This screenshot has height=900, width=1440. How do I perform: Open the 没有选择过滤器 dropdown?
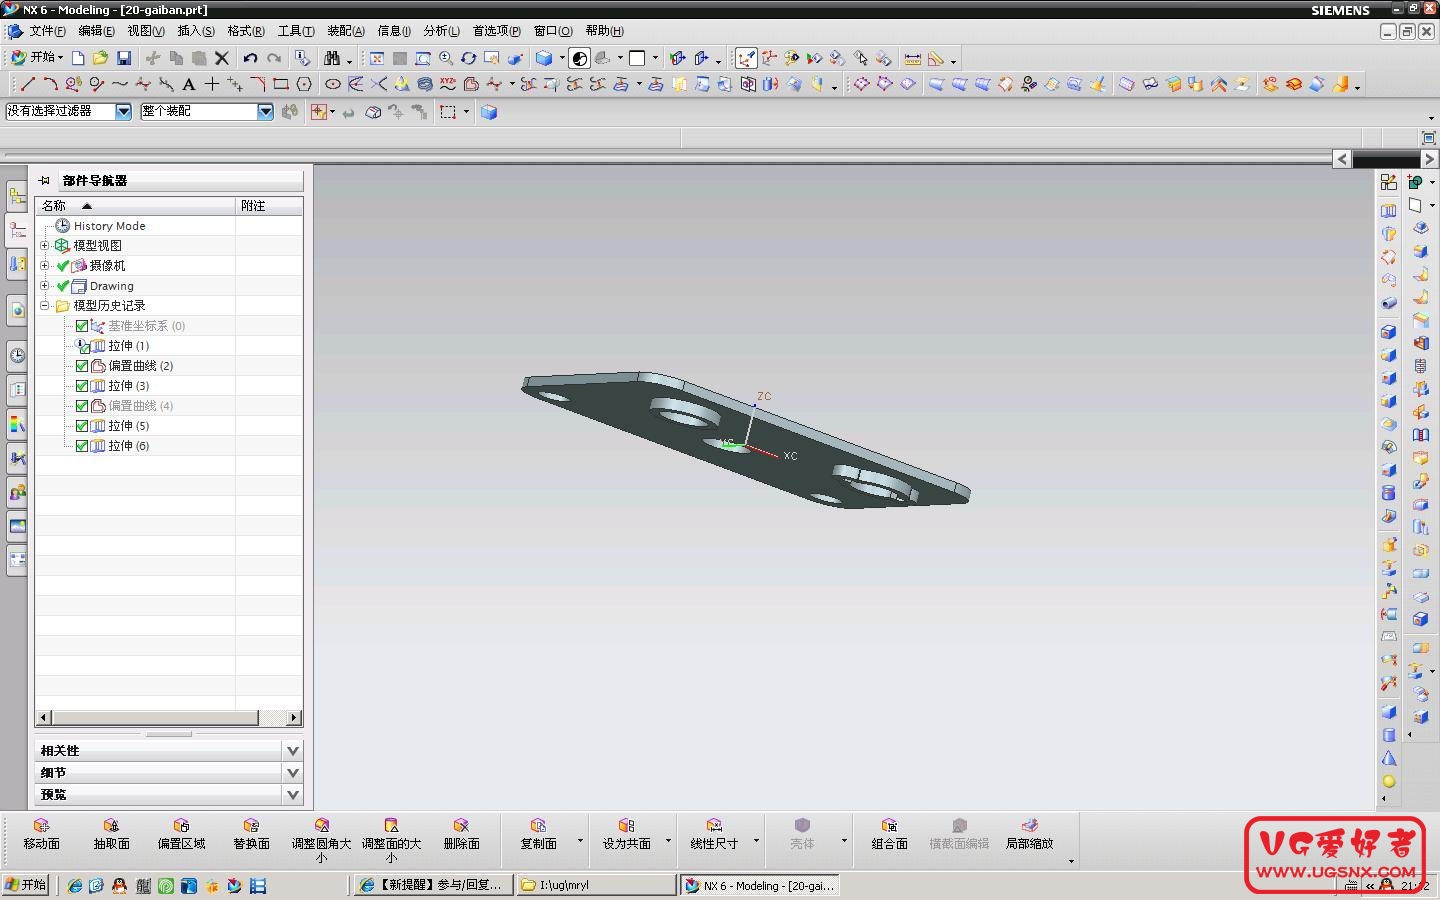pyautogui.click(x=123, y=112)
